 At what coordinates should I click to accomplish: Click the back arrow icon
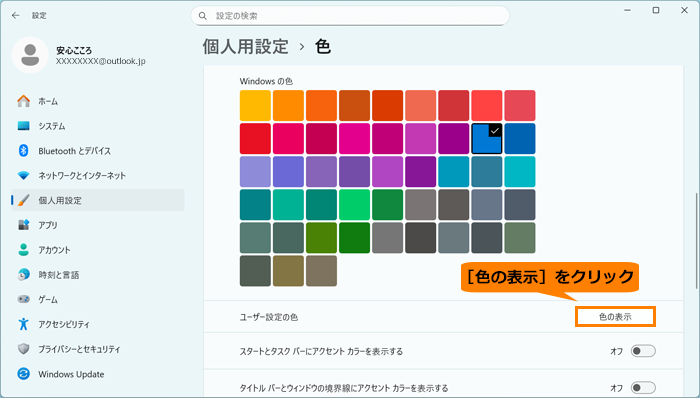point(16,16)
